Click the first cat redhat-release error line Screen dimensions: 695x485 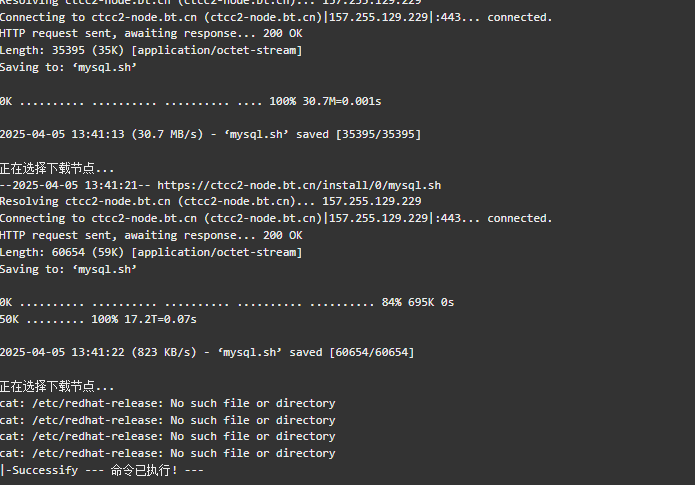168,403
